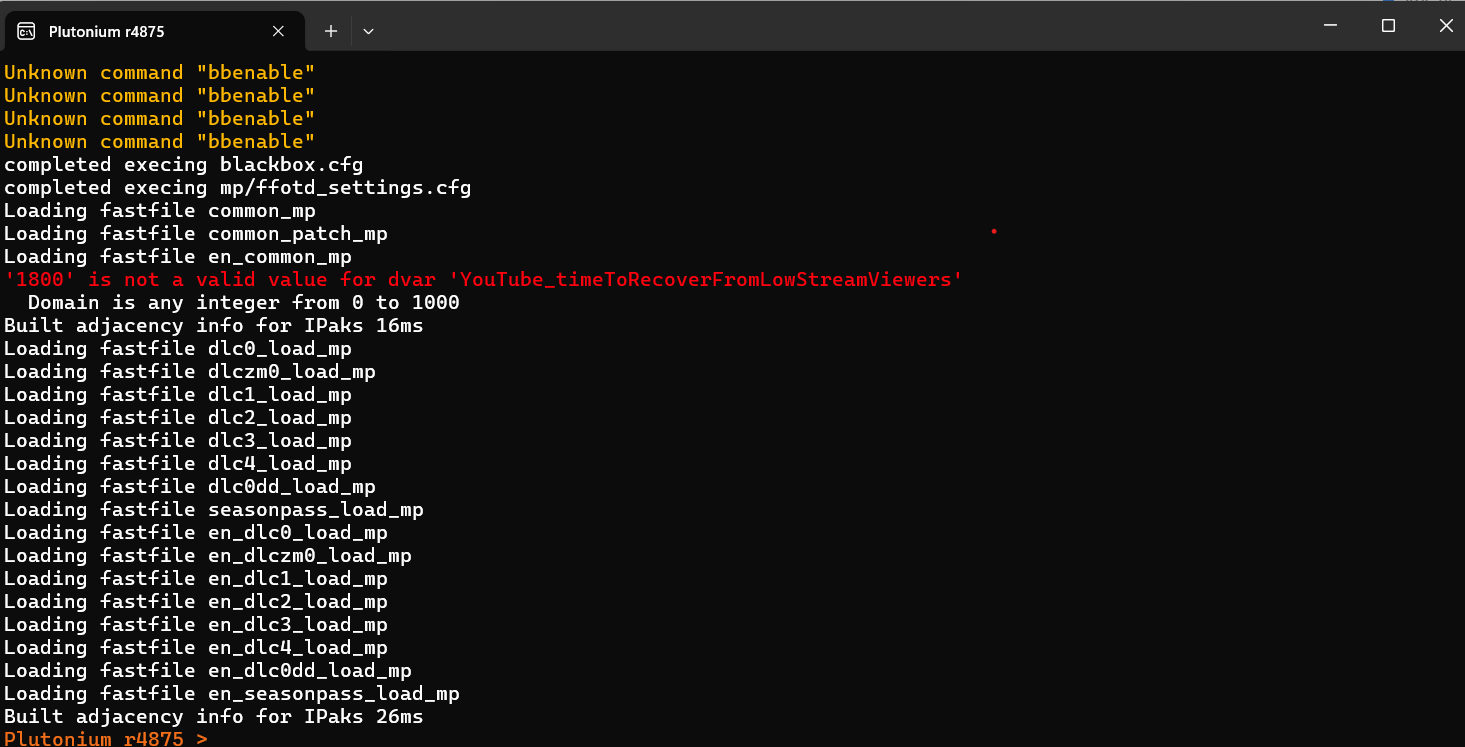Click 'Loading fastfile dlc4_load_mp' line
Screen dimensions: 1465x747
click(x=178, y=463)
